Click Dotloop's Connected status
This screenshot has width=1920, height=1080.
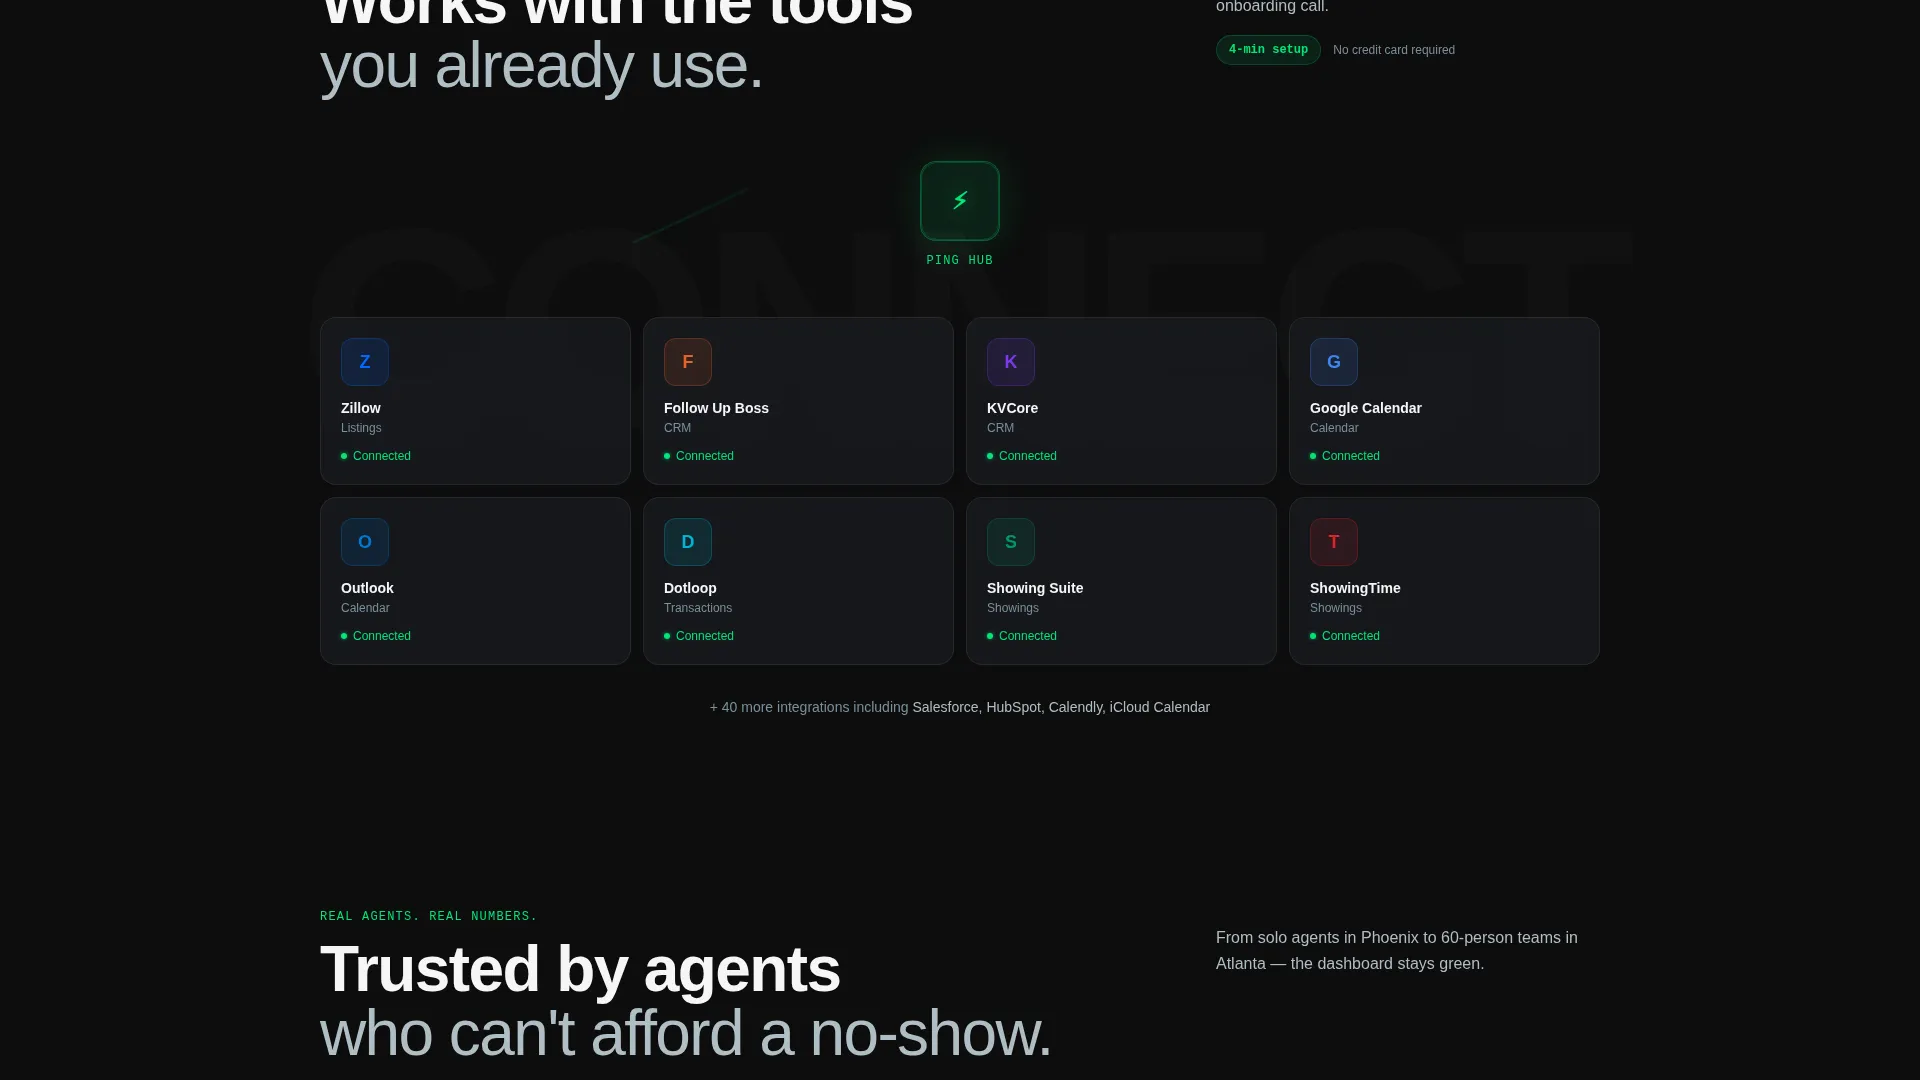coord(699,636)
